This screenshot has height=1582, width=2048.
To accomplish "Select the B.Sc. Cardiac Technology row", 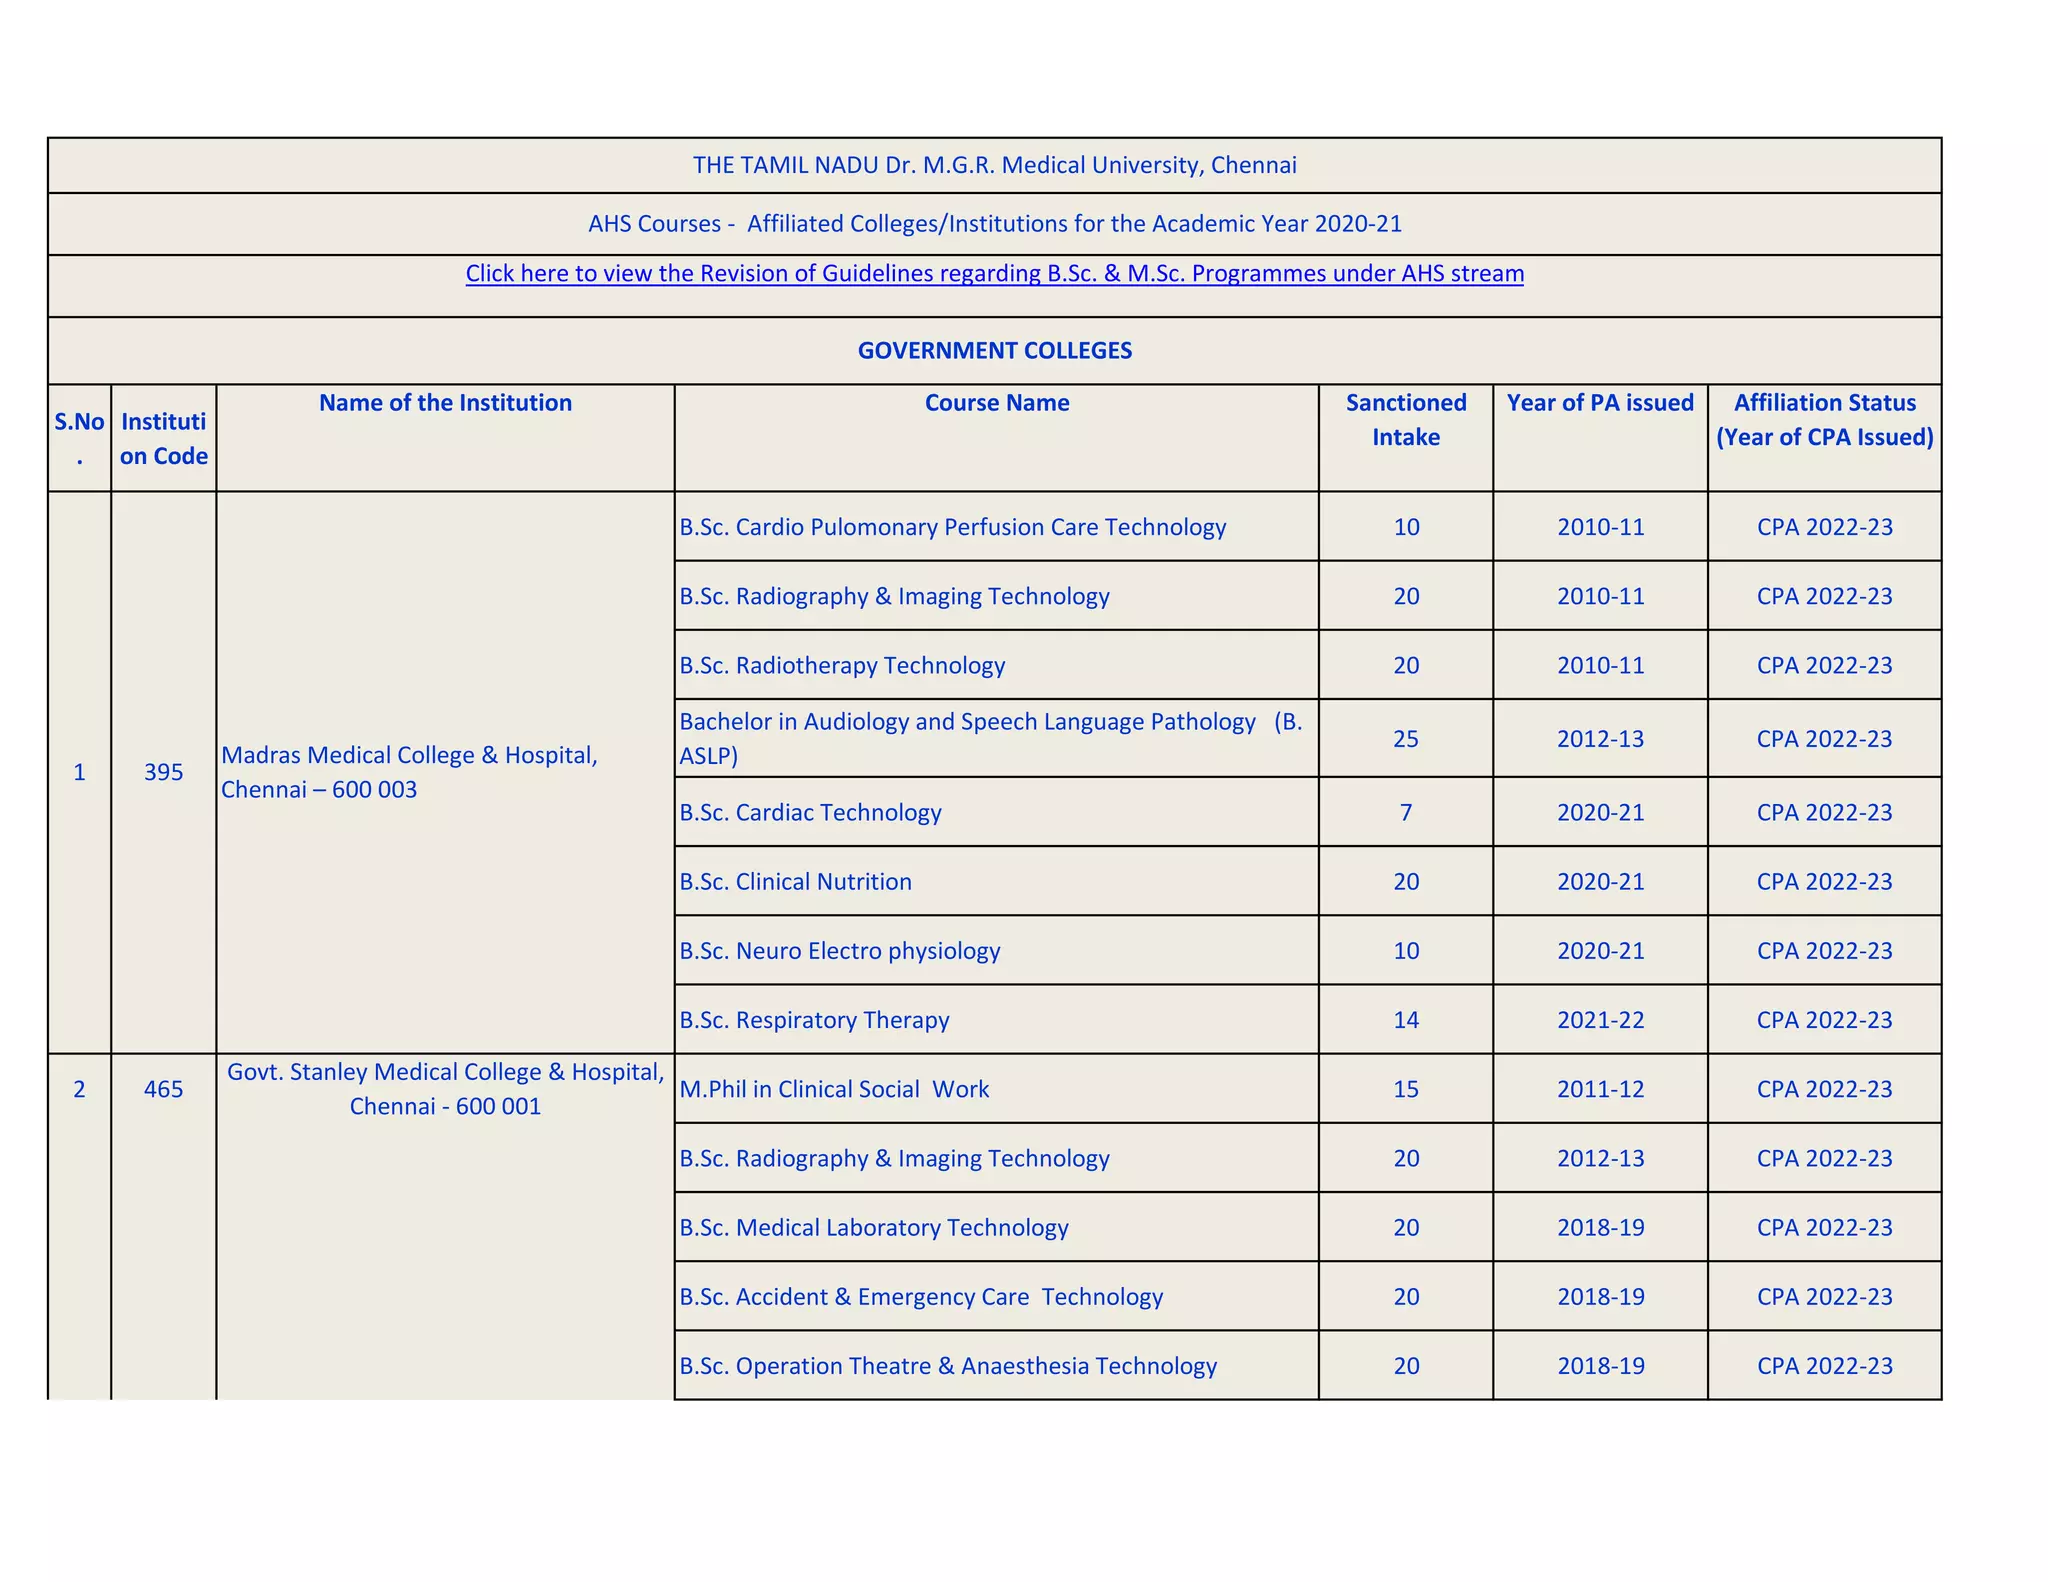I will click(810, 812).
